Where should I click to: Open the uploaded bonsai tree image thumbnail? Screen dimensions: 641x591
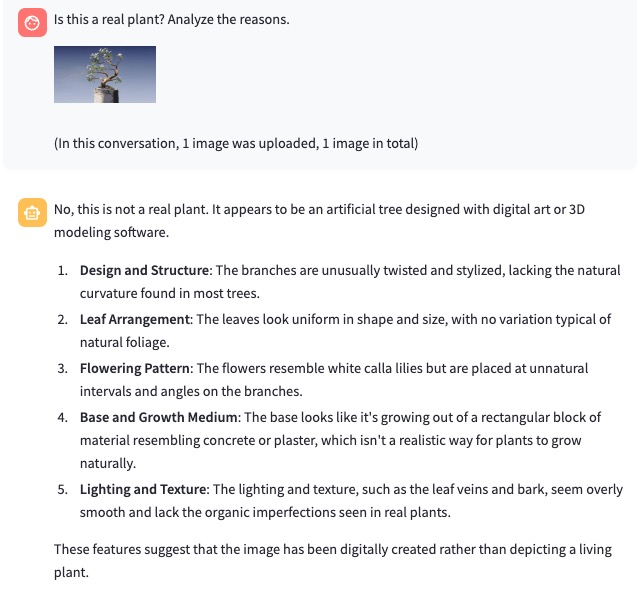pyautogui.click(x=105, y=74)
